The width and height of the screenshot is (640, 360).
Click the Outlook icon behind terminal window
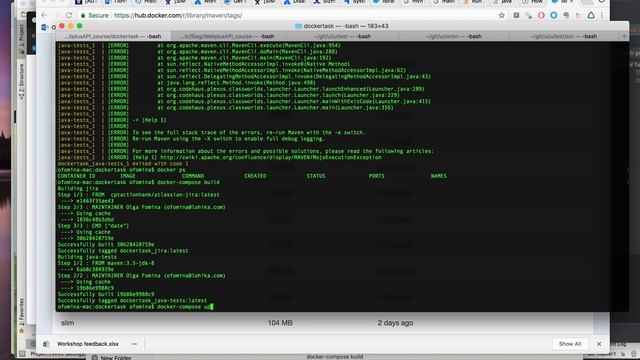tap(44, 27)
